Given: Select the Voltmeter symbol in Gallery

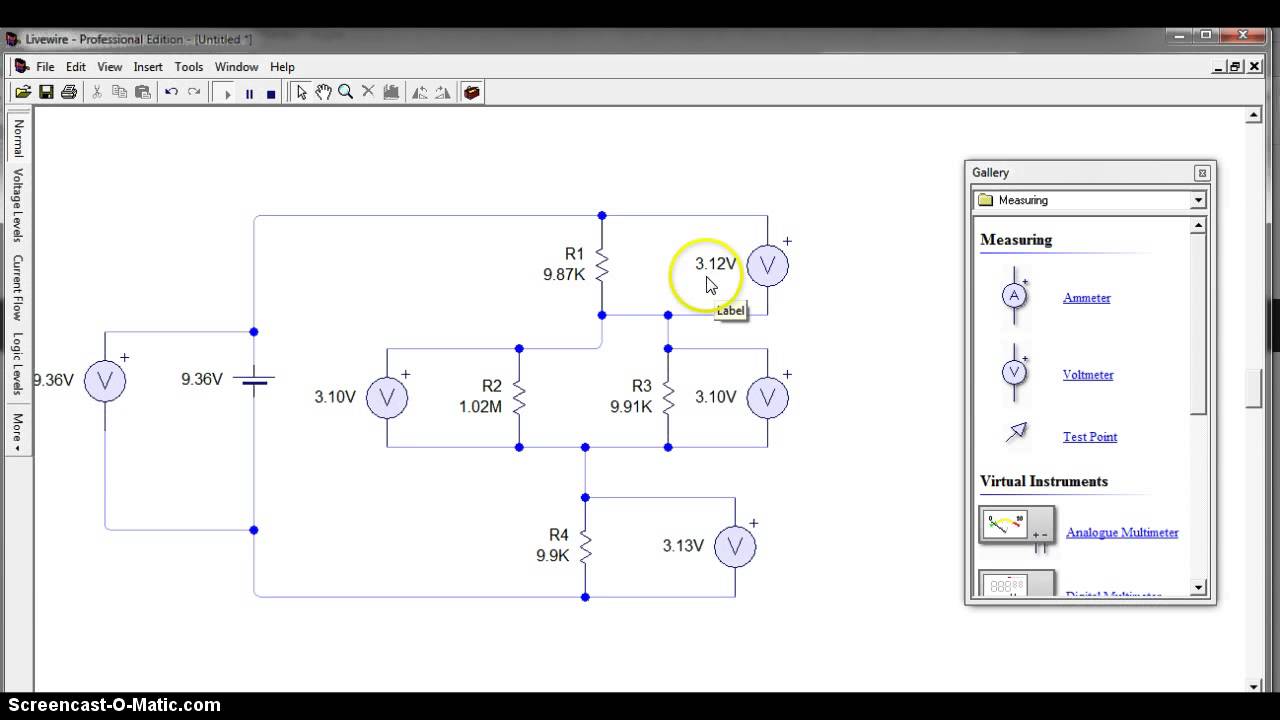Looking at the screenshot, I should click(1015, 372).
